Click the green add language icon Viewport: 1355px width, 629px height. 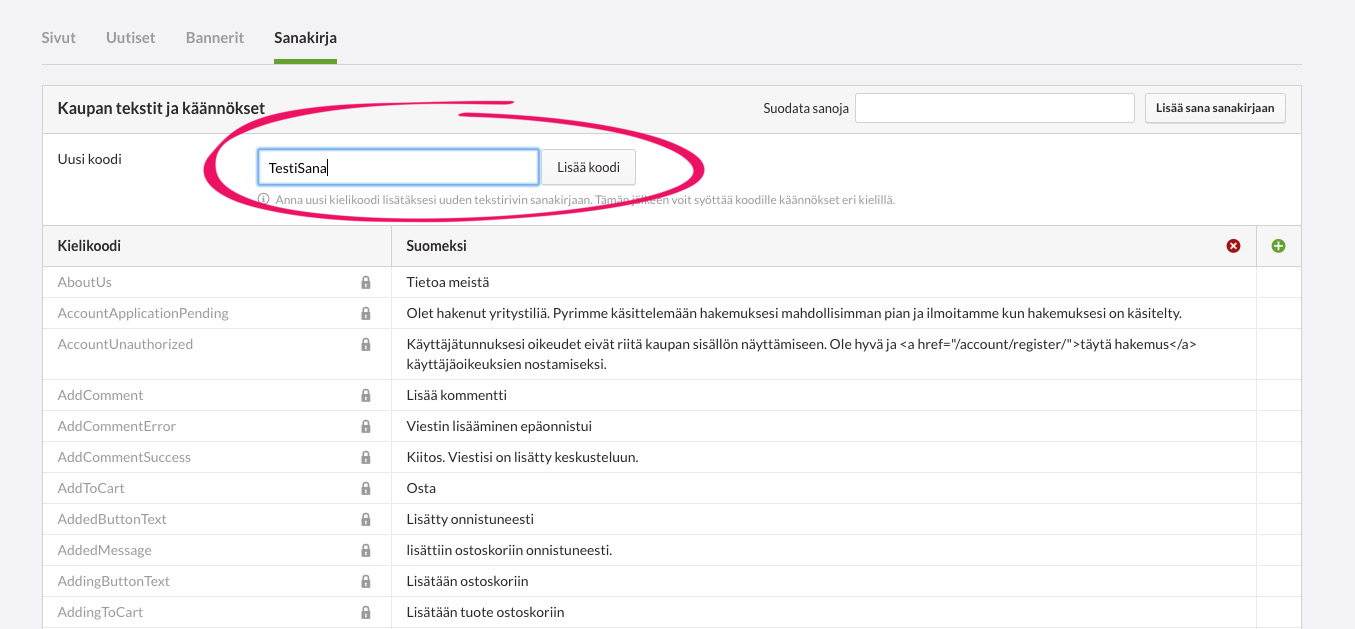1278,246
